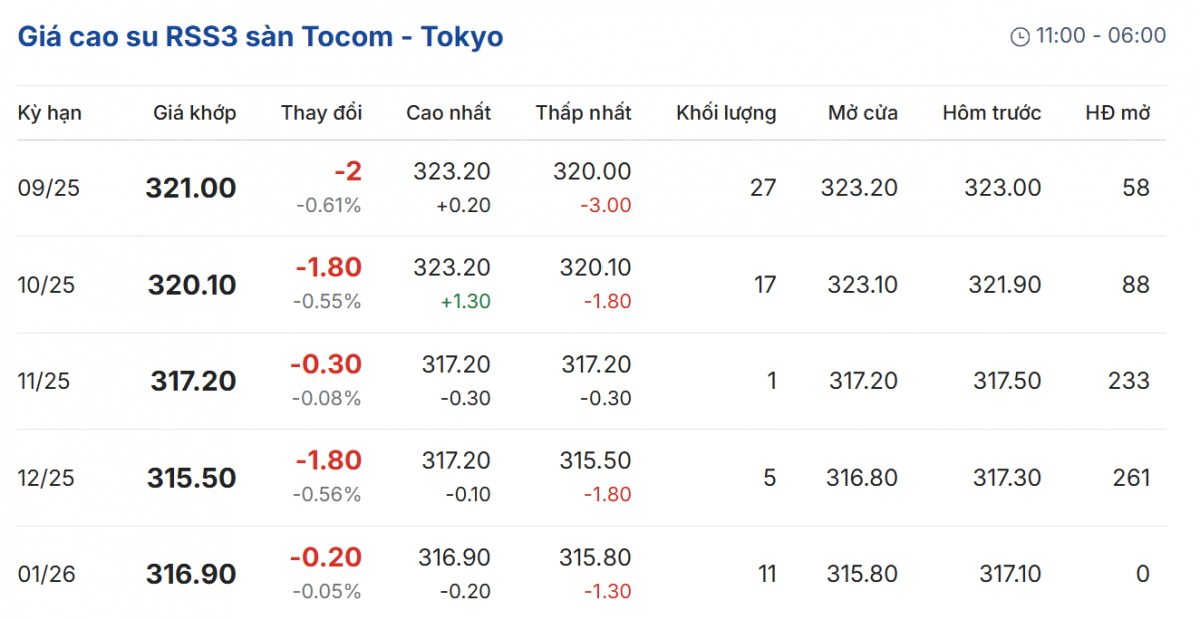Image resolution: width=1200 pixels, height=620 pixels.
Task: Select the 10/25 contract row
Action: pos(44,285)
